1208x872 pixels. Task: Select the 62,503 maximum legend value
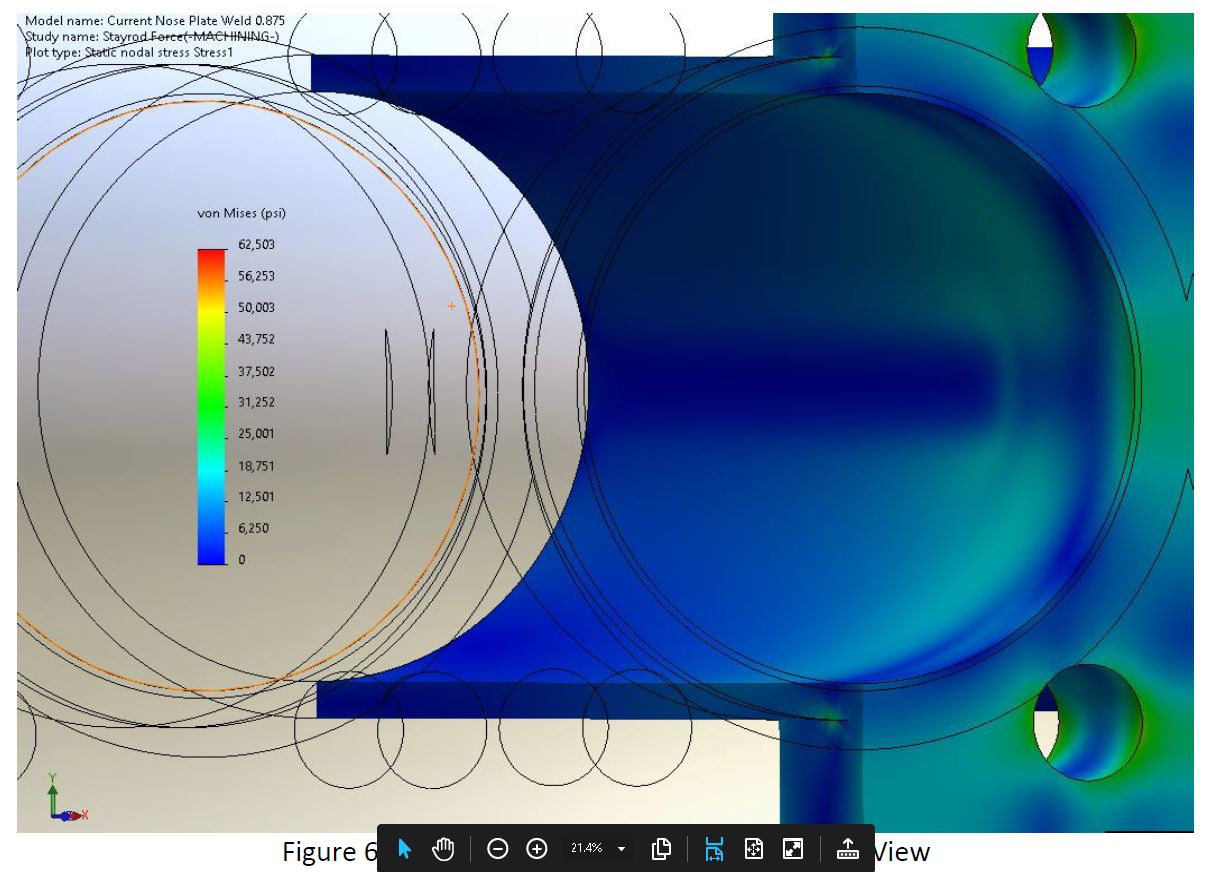point(256,245)
